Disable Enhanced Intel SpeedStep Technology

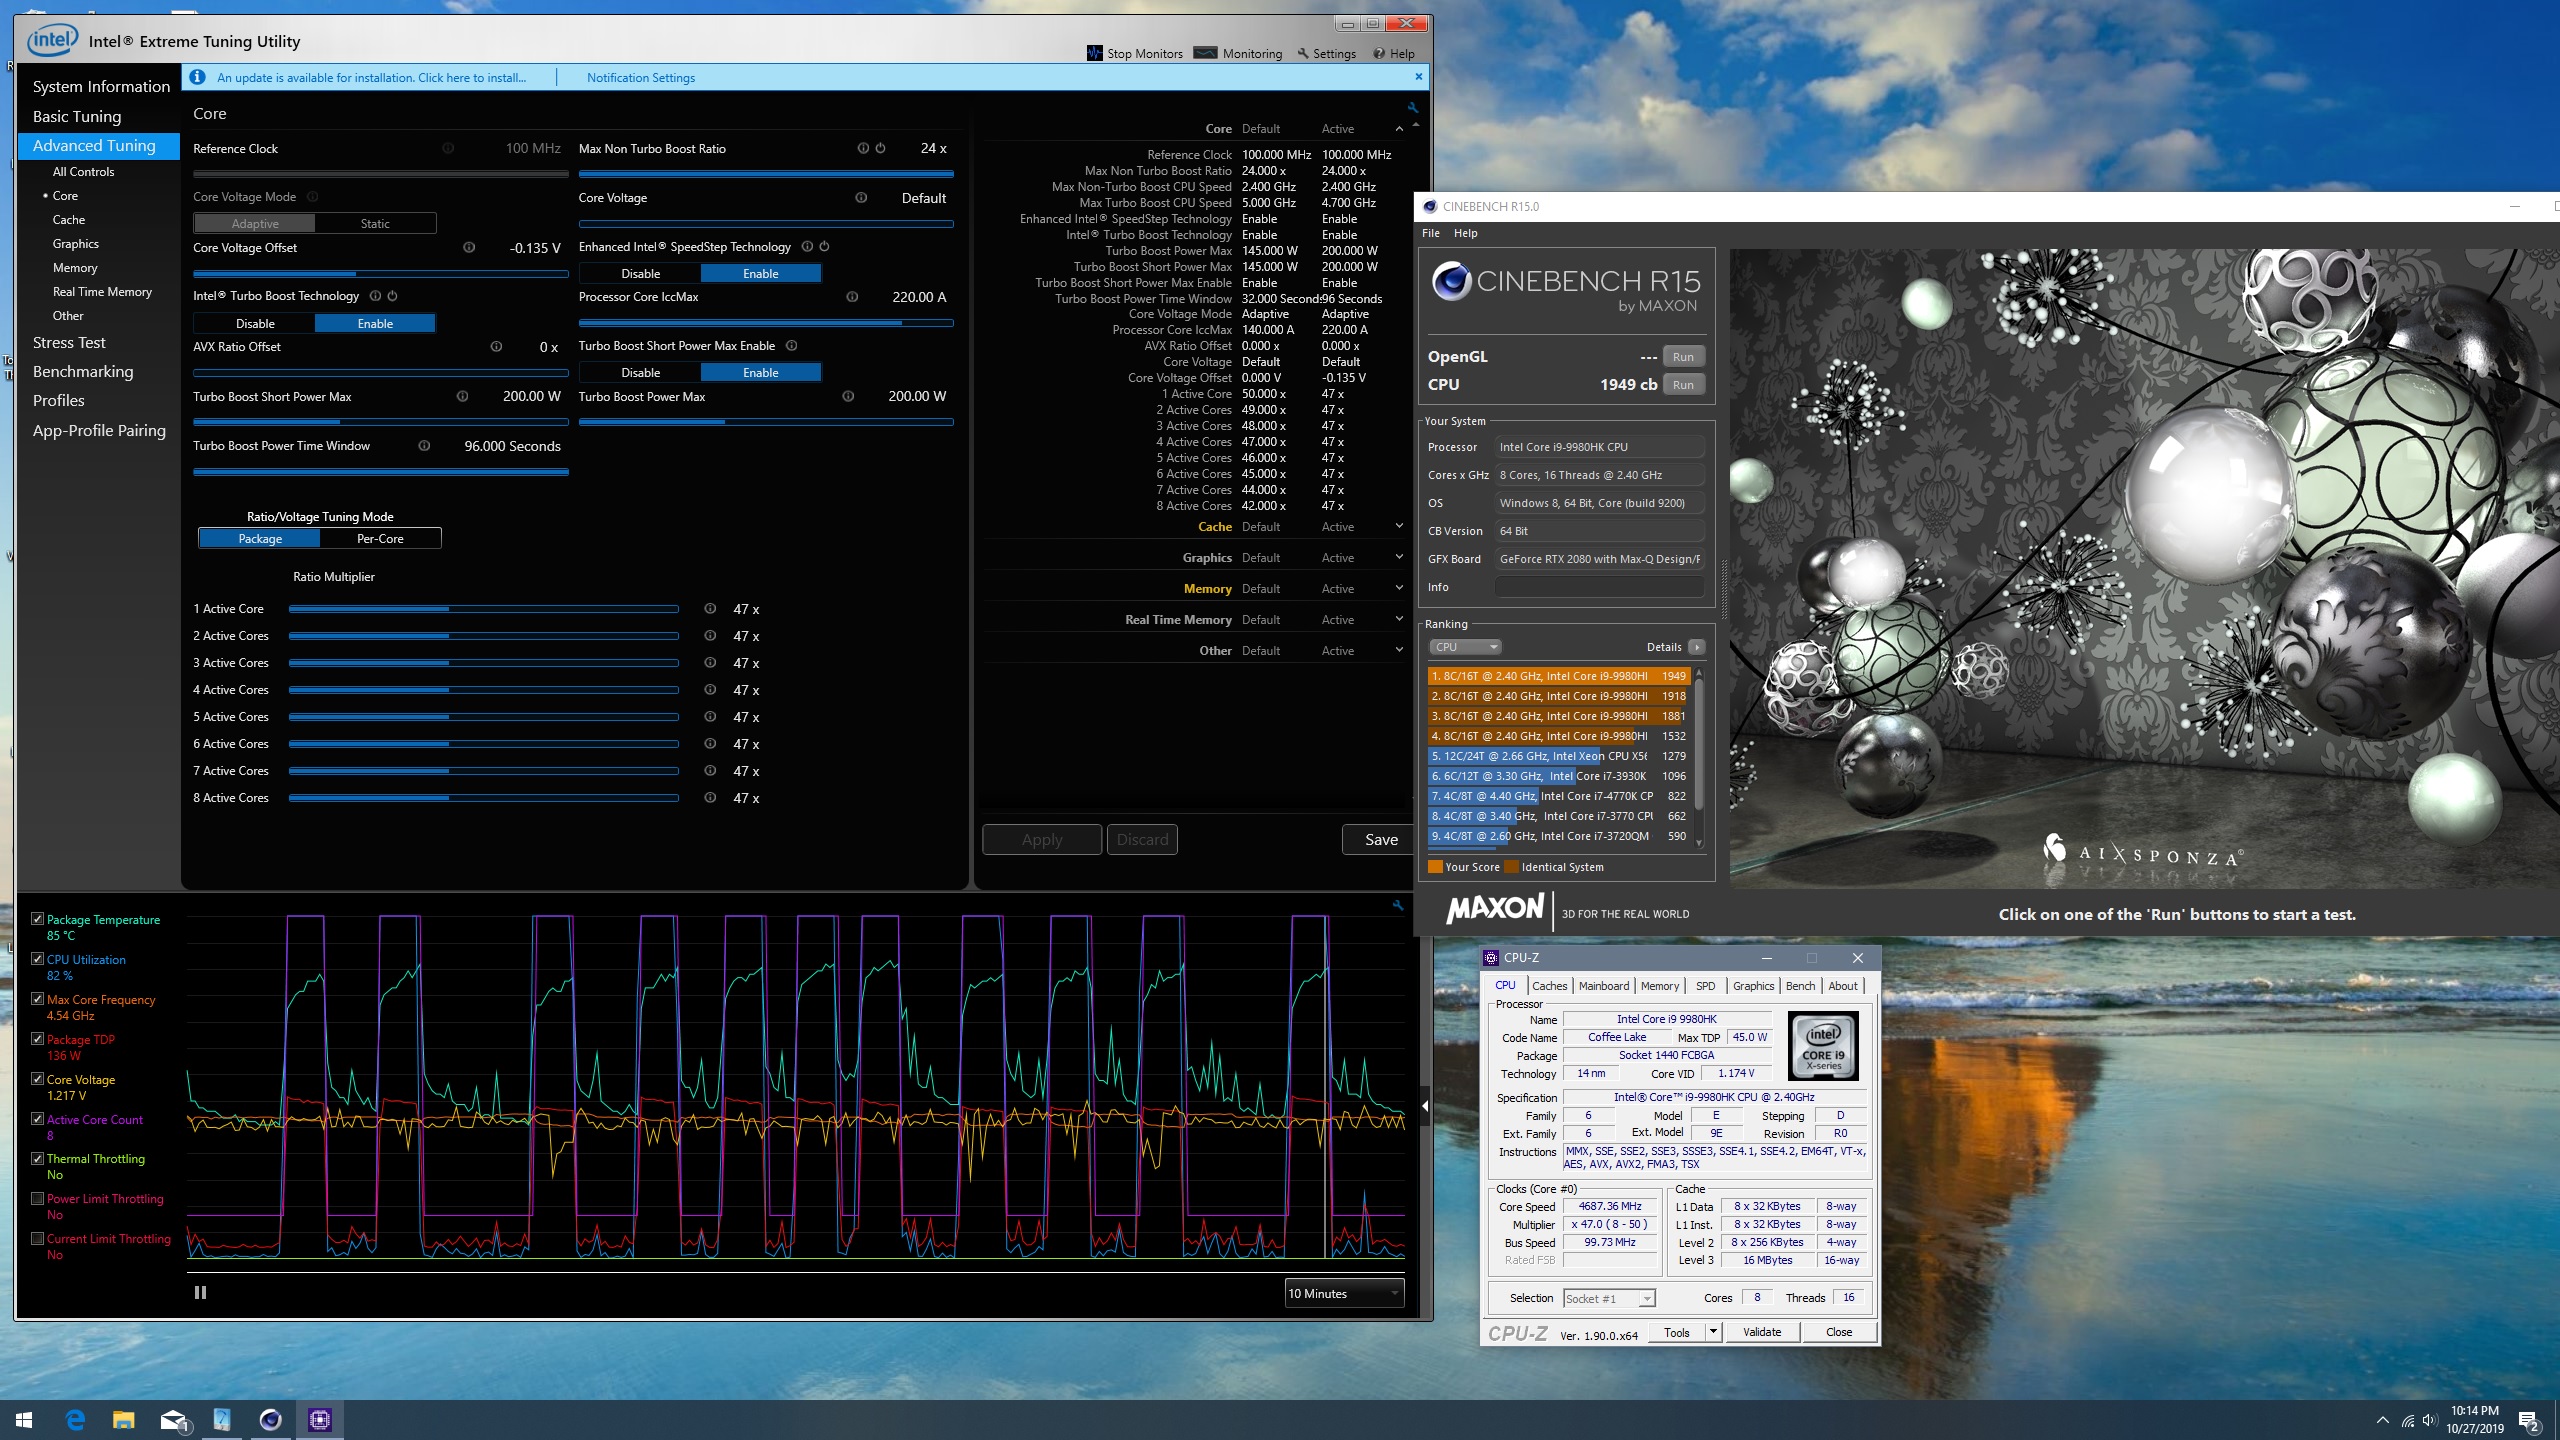pyautogui.click(x=640, y=273)
